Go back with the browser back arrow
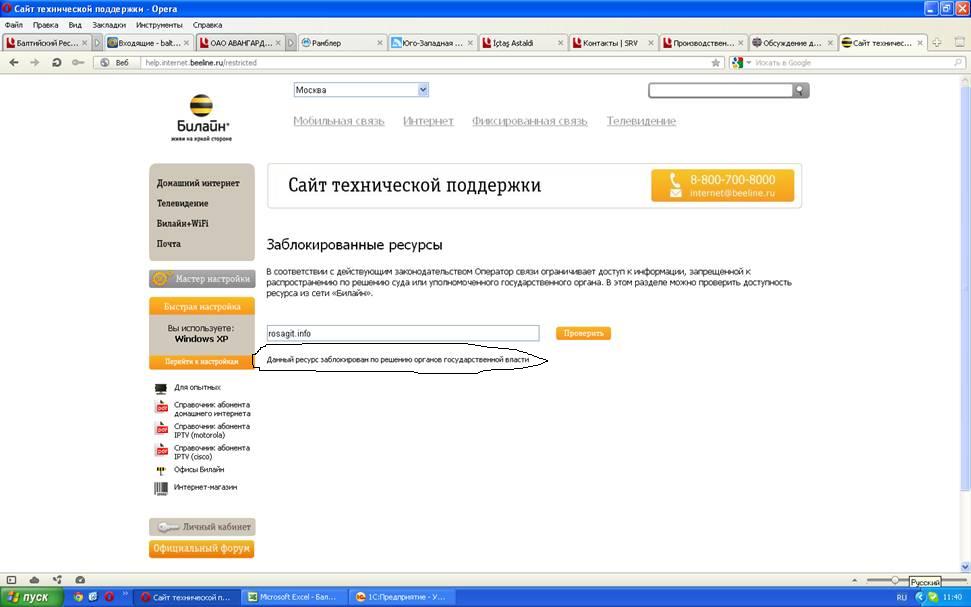The width and height of the screenshot is (971, 607). point(14,63)
